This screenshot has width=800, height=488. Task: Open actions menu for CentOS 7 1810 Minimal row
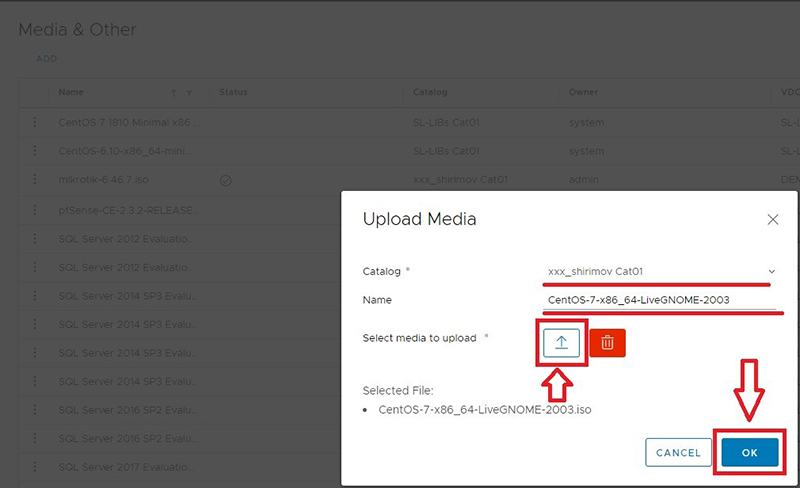35,122
